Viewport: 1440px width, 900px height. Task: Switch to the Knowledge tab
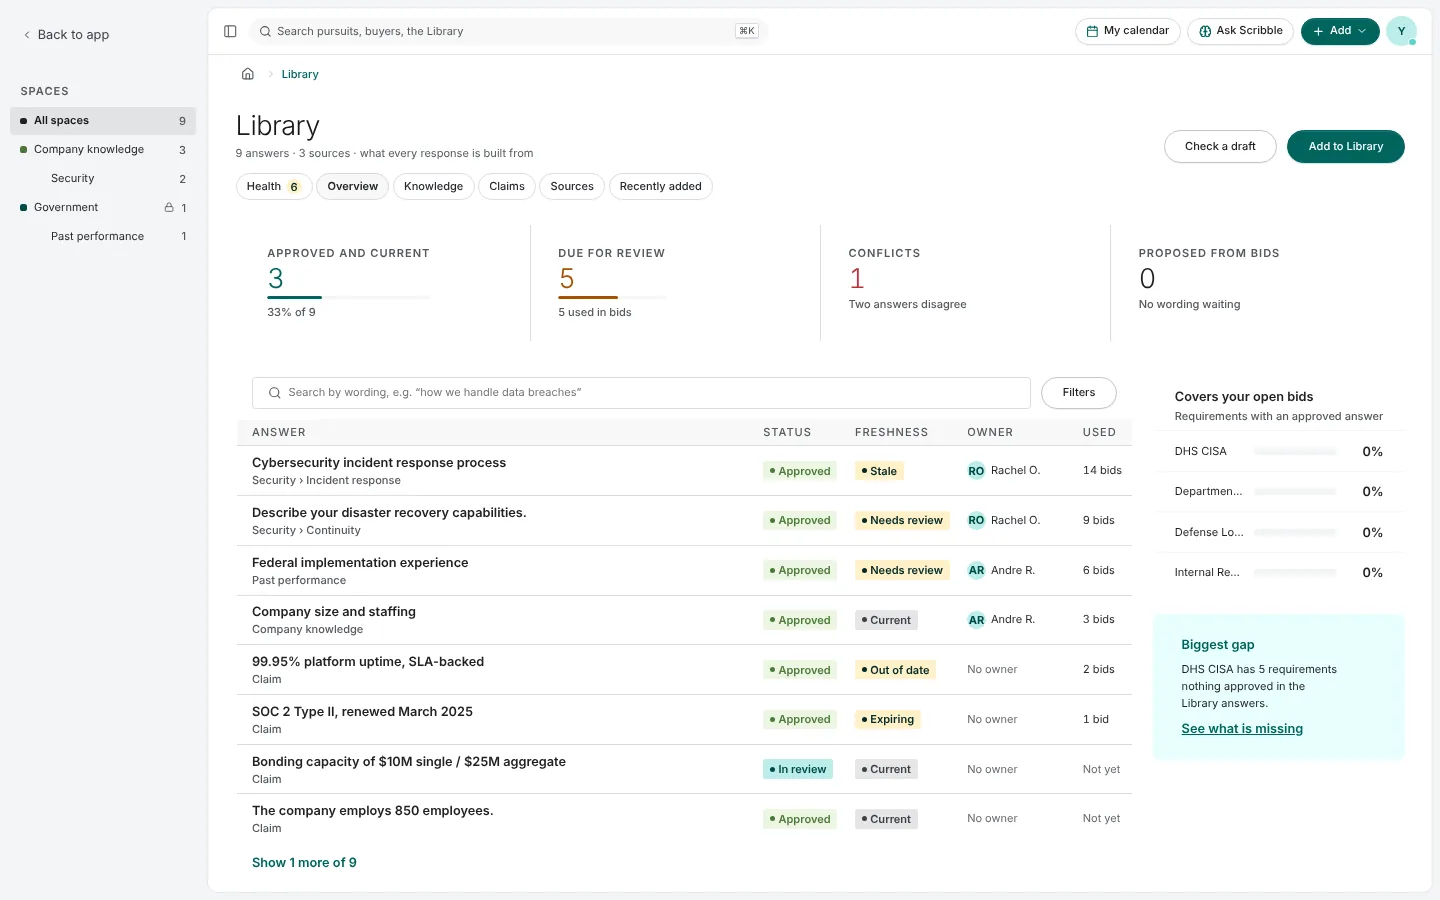coord(433,186)
